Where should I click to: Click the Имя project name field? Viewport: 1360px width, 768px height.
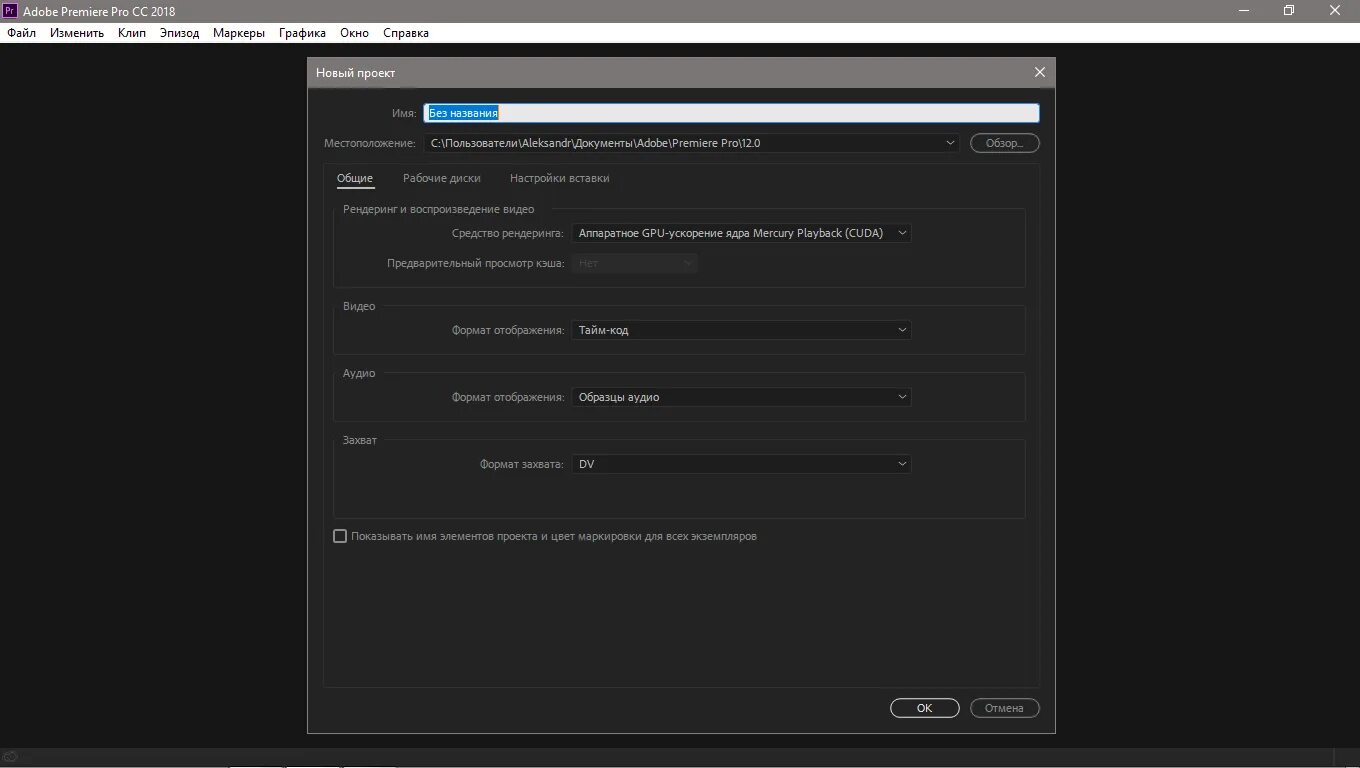pos(732,113)
